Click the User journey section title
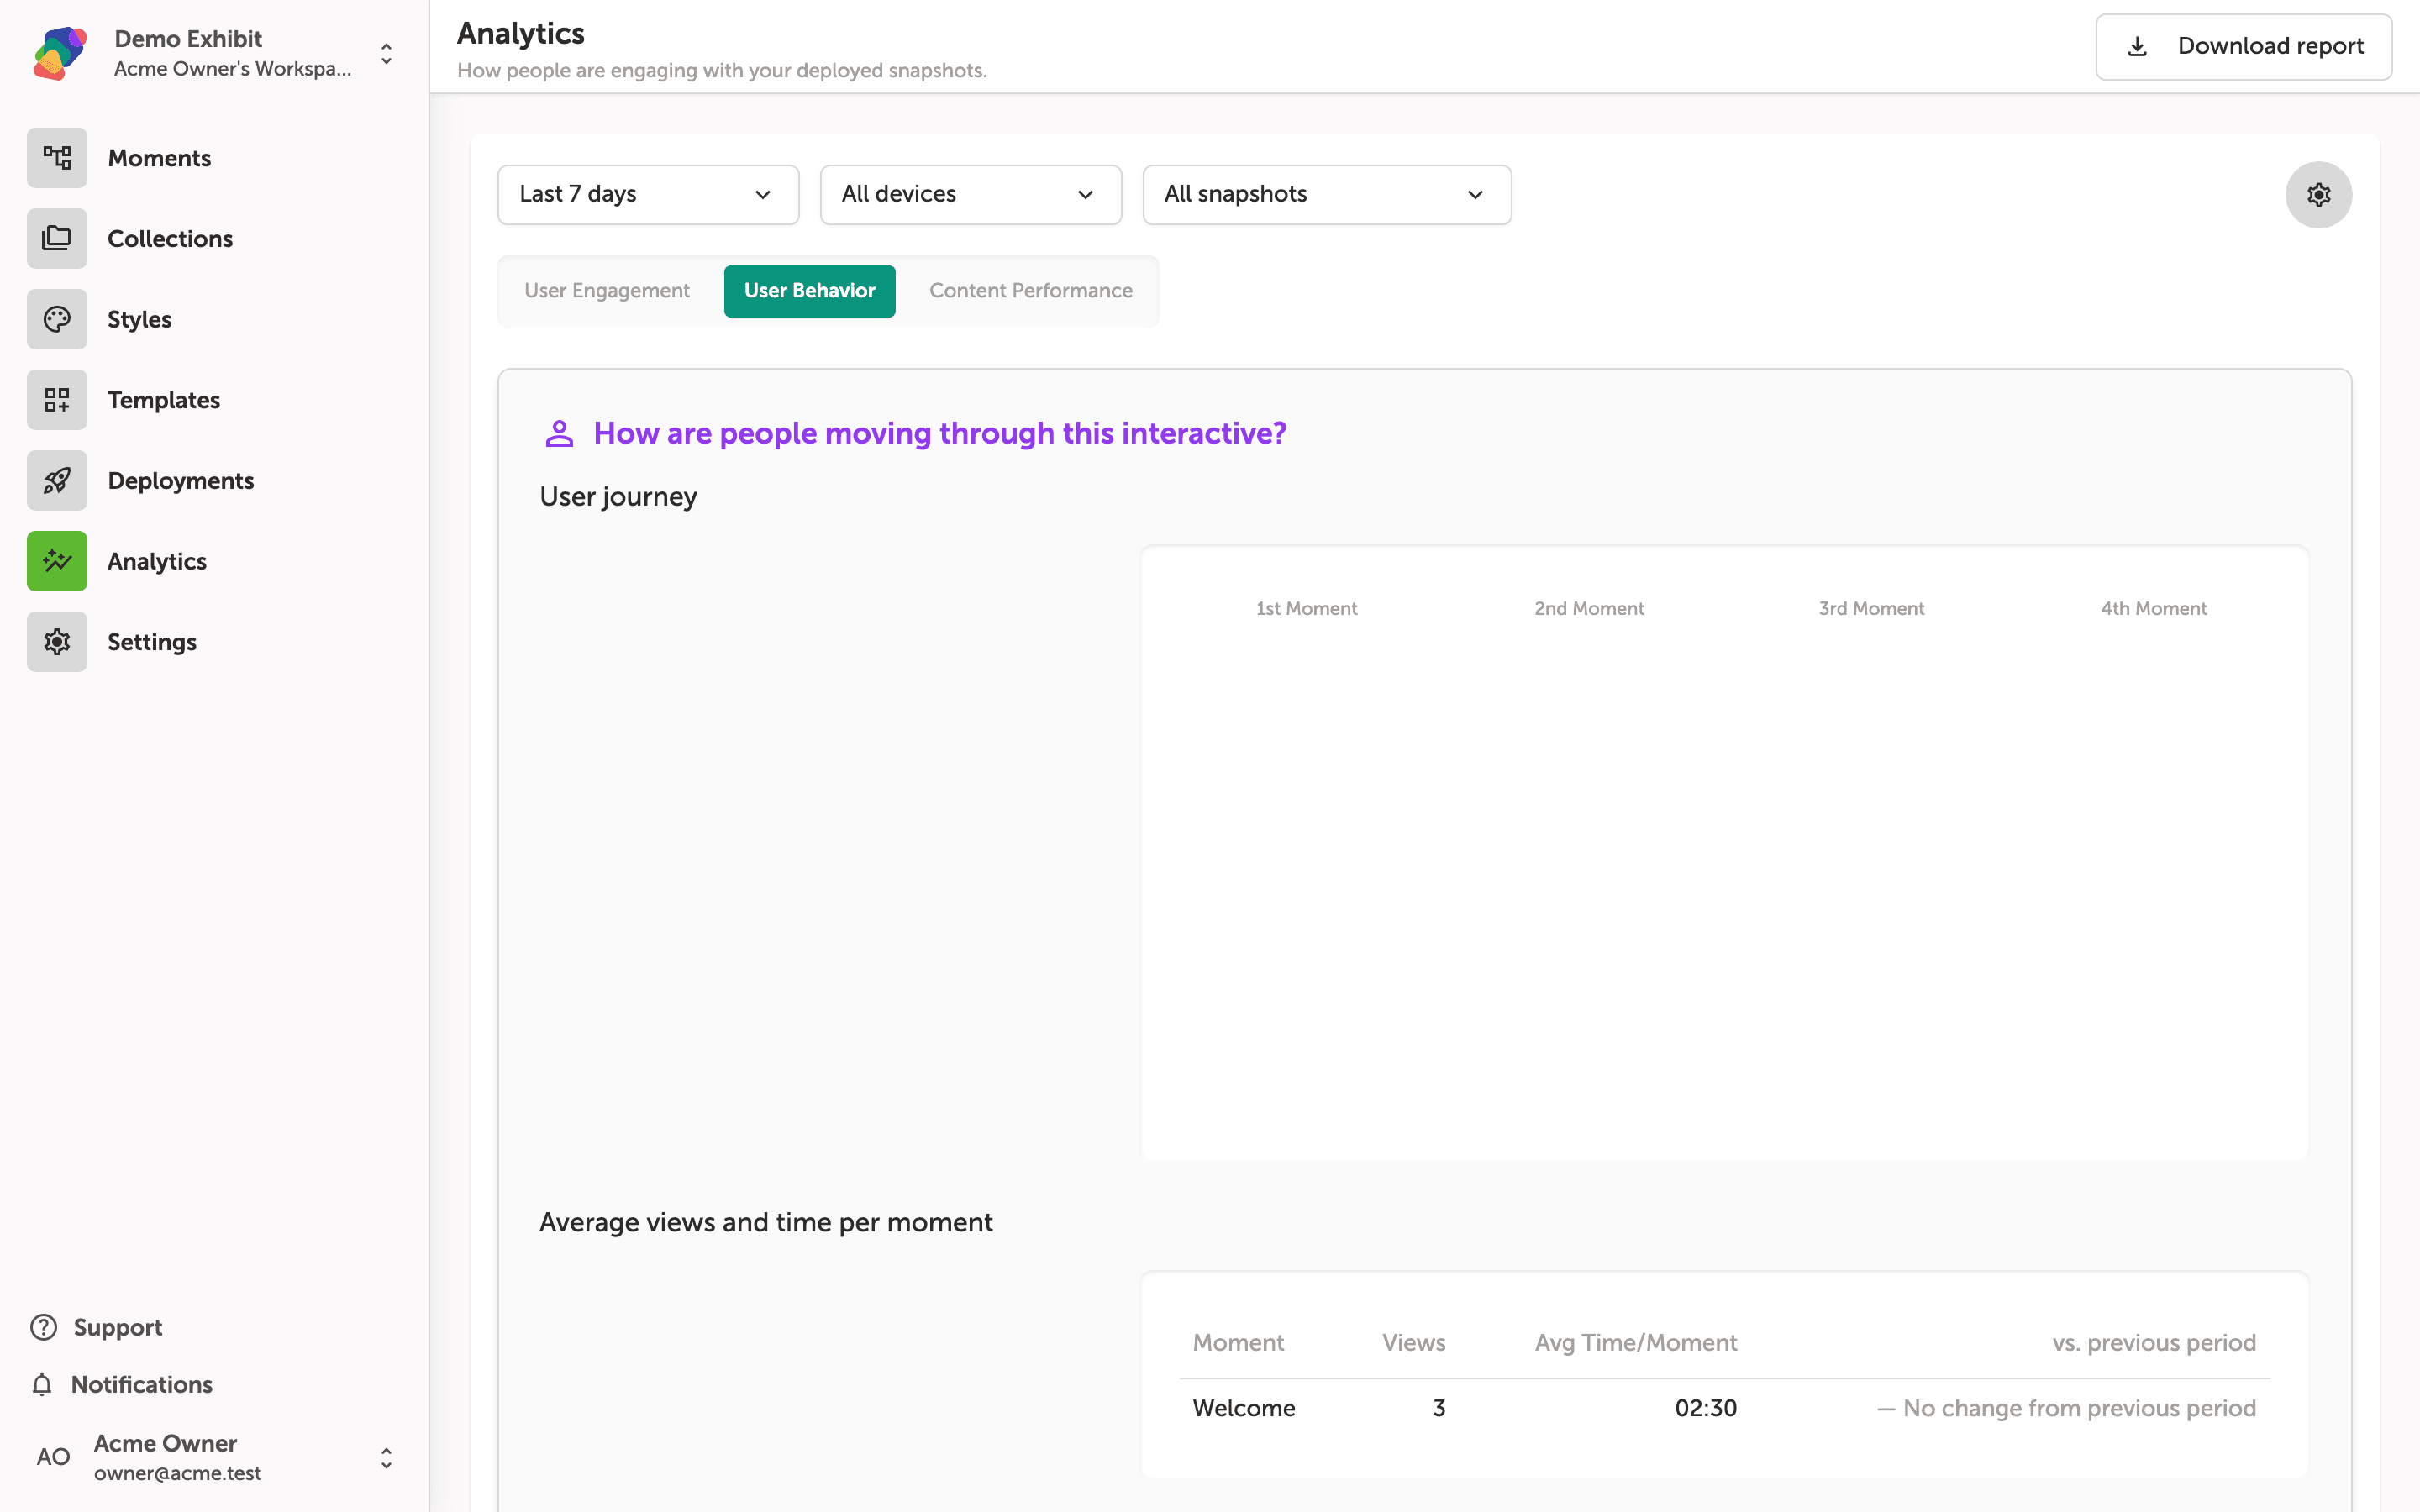 618,497
